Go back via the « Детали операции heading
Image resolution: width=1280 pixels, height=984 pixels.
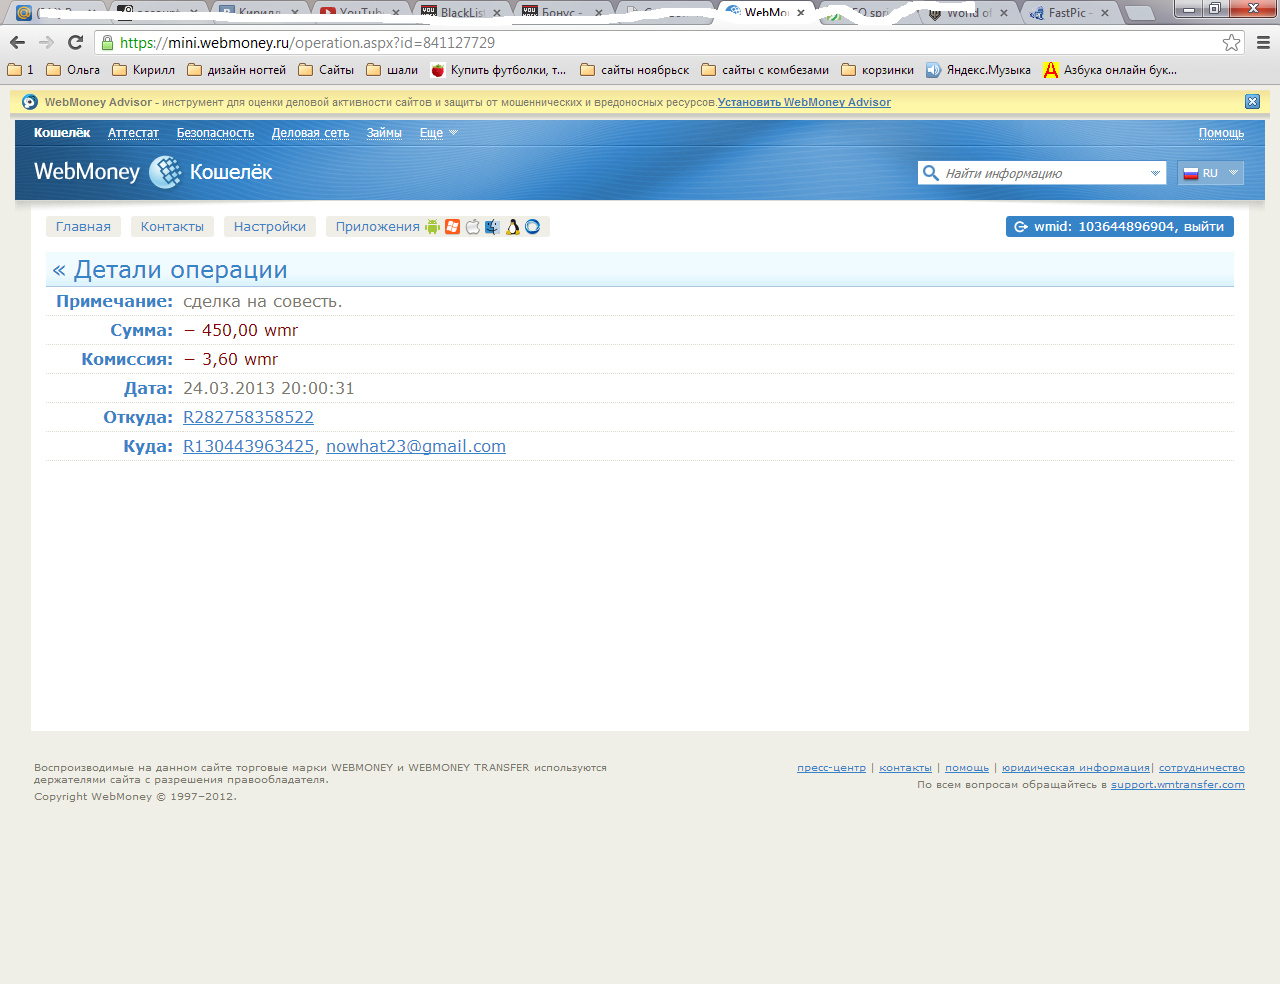coord(170,270)
